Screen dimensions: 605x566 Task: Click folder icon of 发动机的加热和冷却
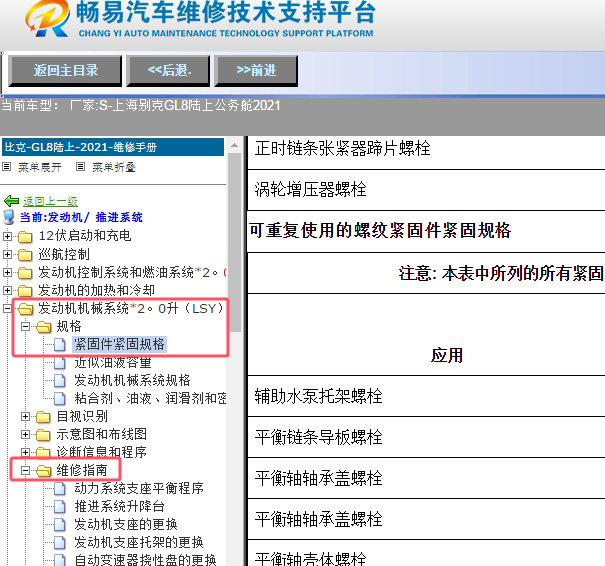tap(25, 291)
